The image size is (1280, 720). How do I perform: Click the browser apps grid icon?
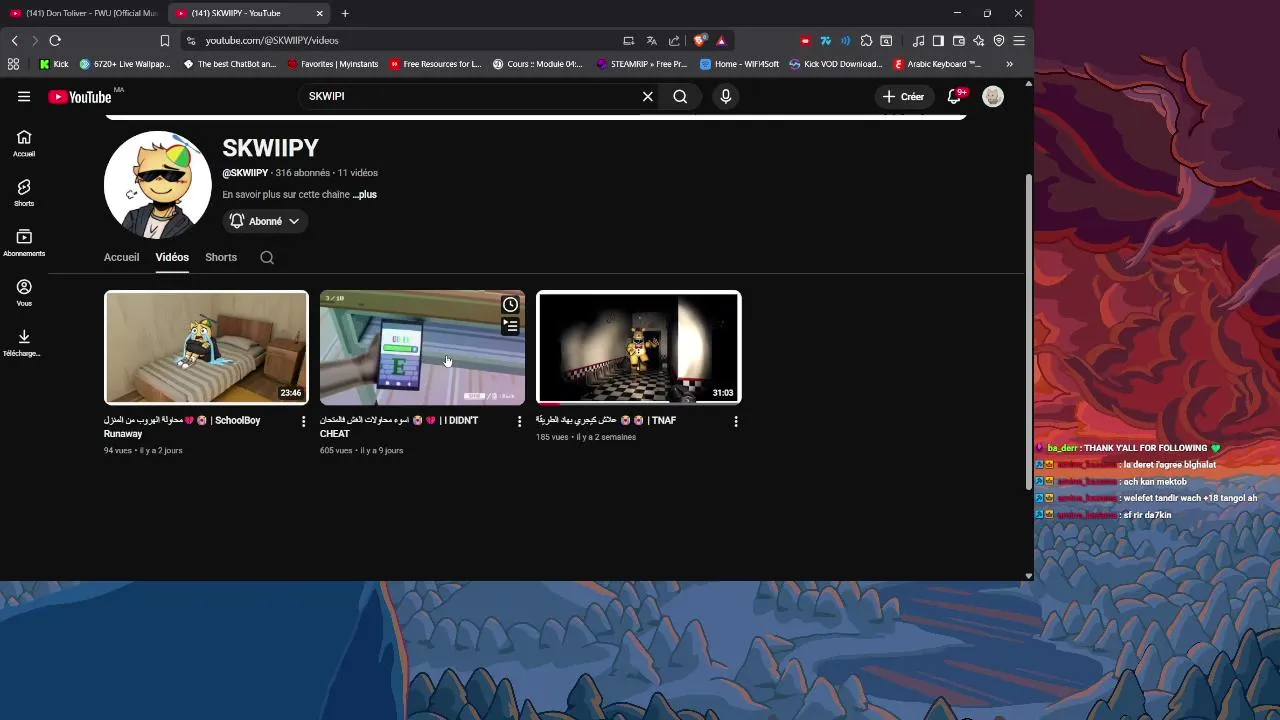[13, 64]
